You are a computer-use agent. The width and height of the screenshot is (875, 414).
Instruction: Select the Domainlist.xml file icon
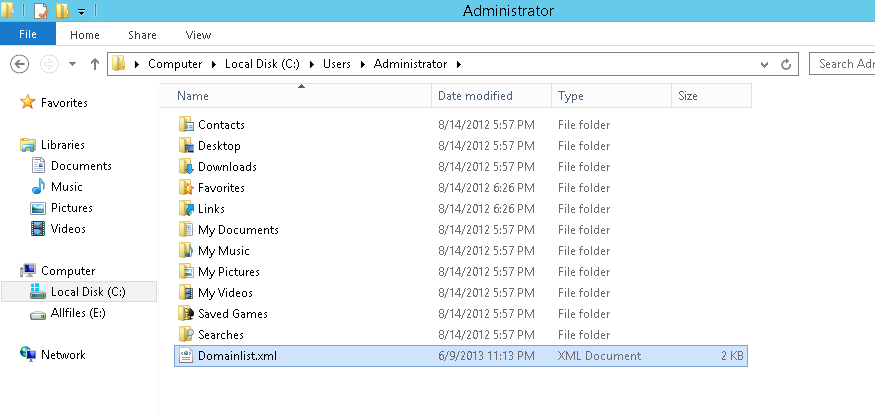[x=186, y=355]
